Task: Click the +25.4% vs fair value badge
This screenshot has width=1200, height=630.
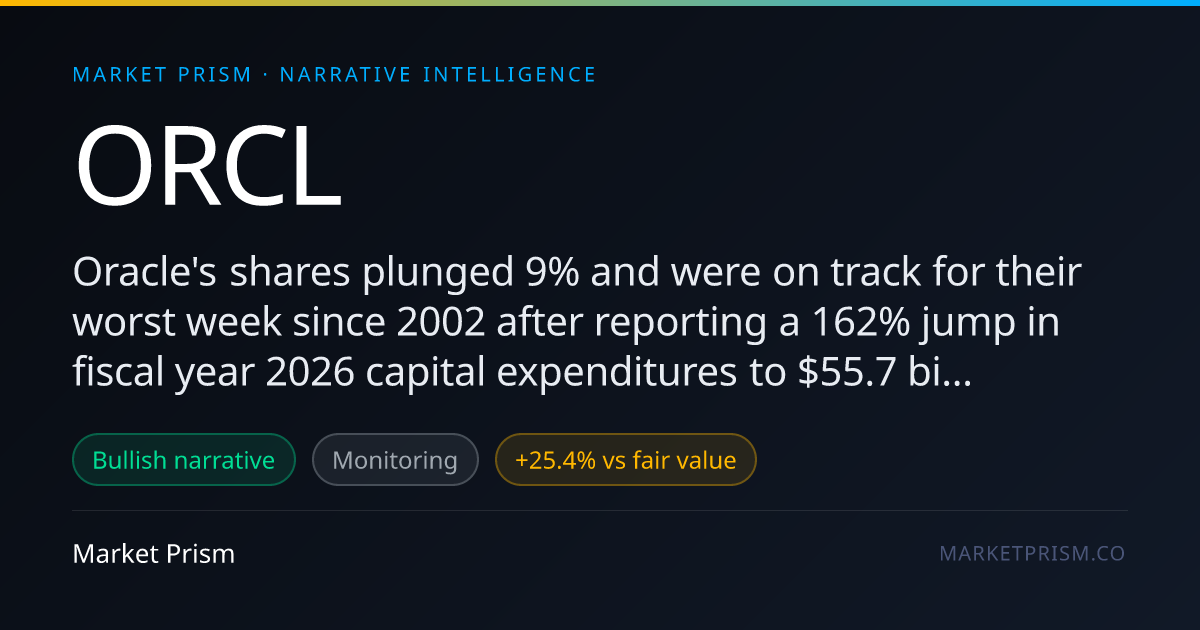Action: coord(626,460)
